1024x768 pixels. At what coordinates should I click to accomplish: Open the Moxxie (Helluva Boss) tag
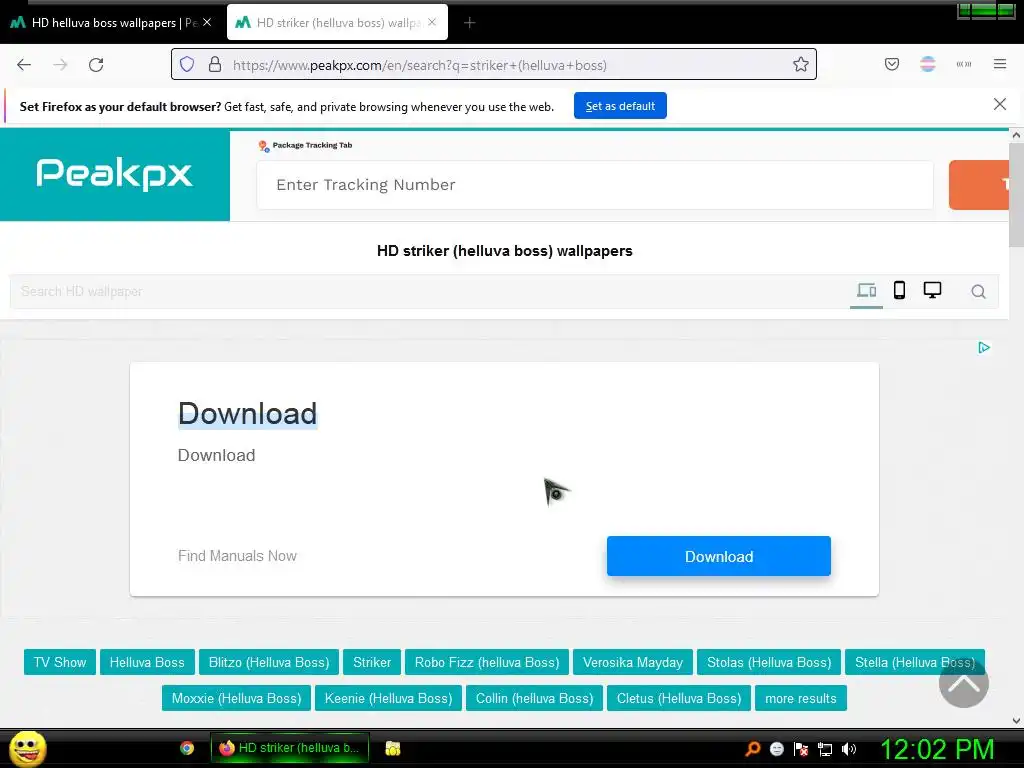click(x=236, y=698)
